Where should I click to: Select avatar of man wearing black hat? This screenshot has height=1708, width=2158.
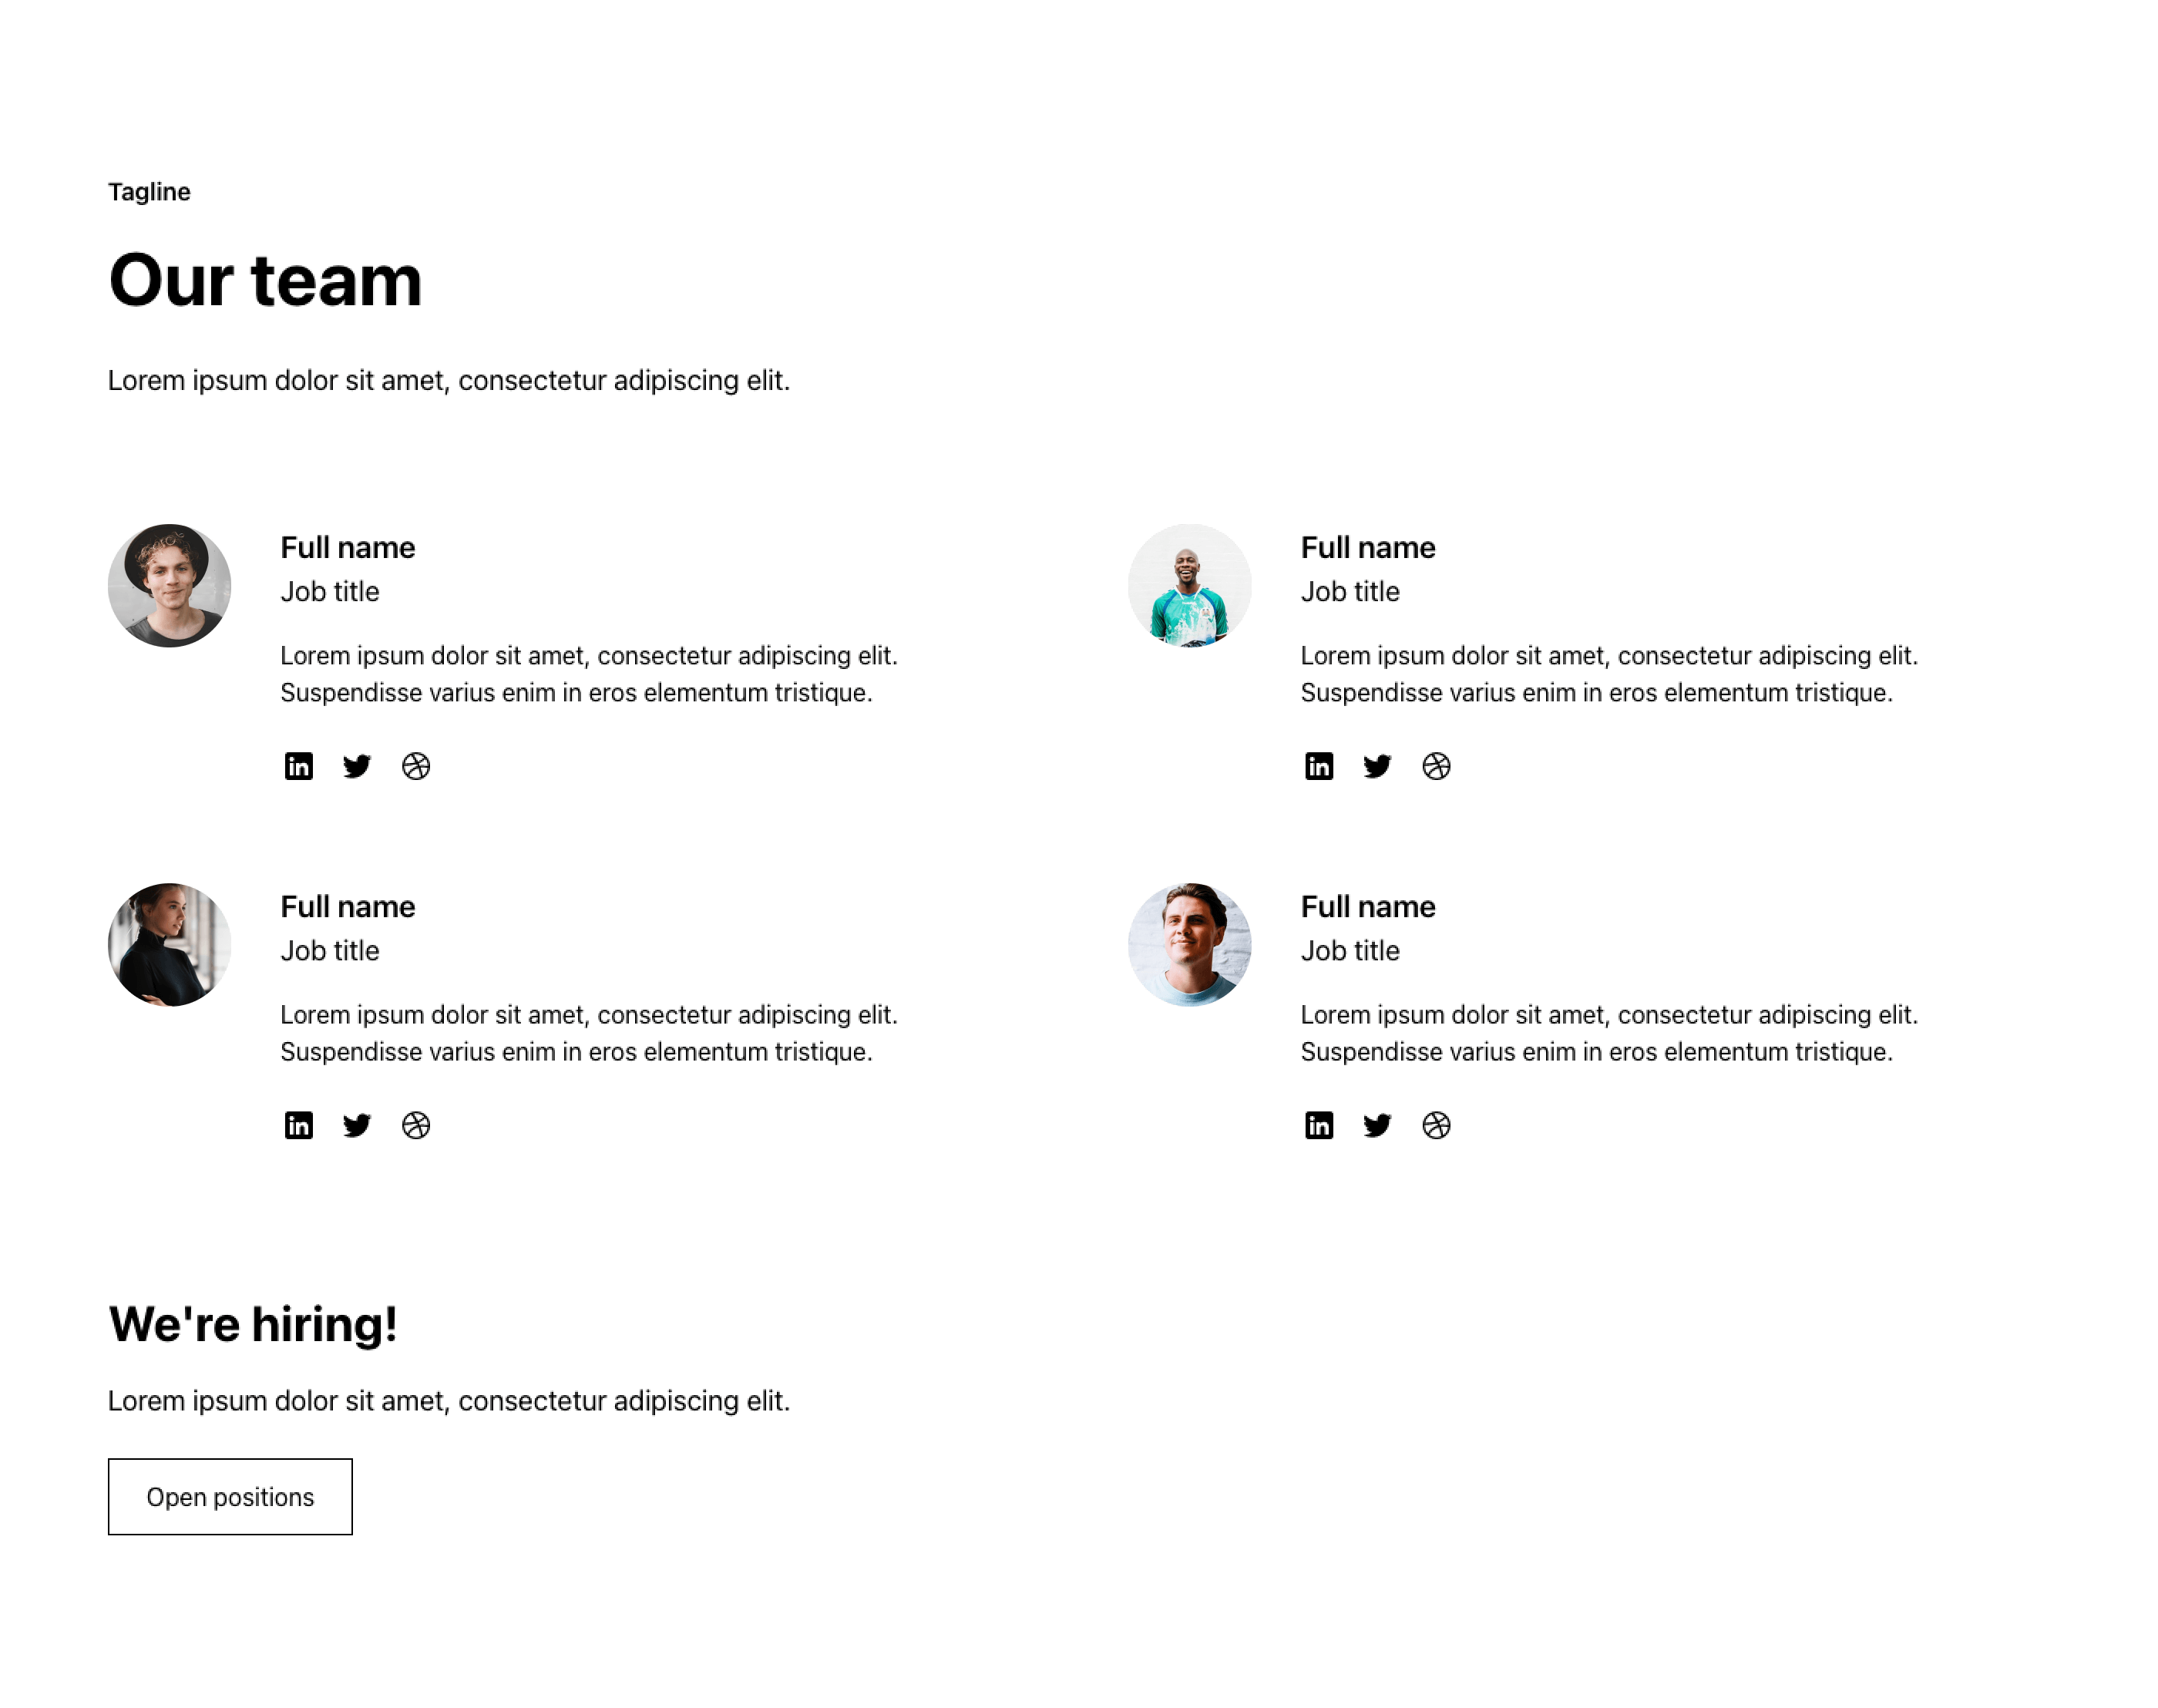coord(169,585)
